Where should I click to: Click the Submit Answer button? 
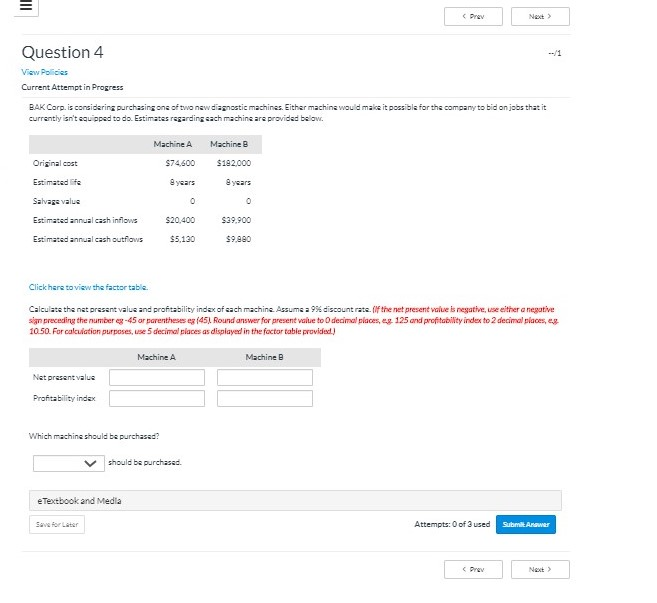click(x=526, y=525)
